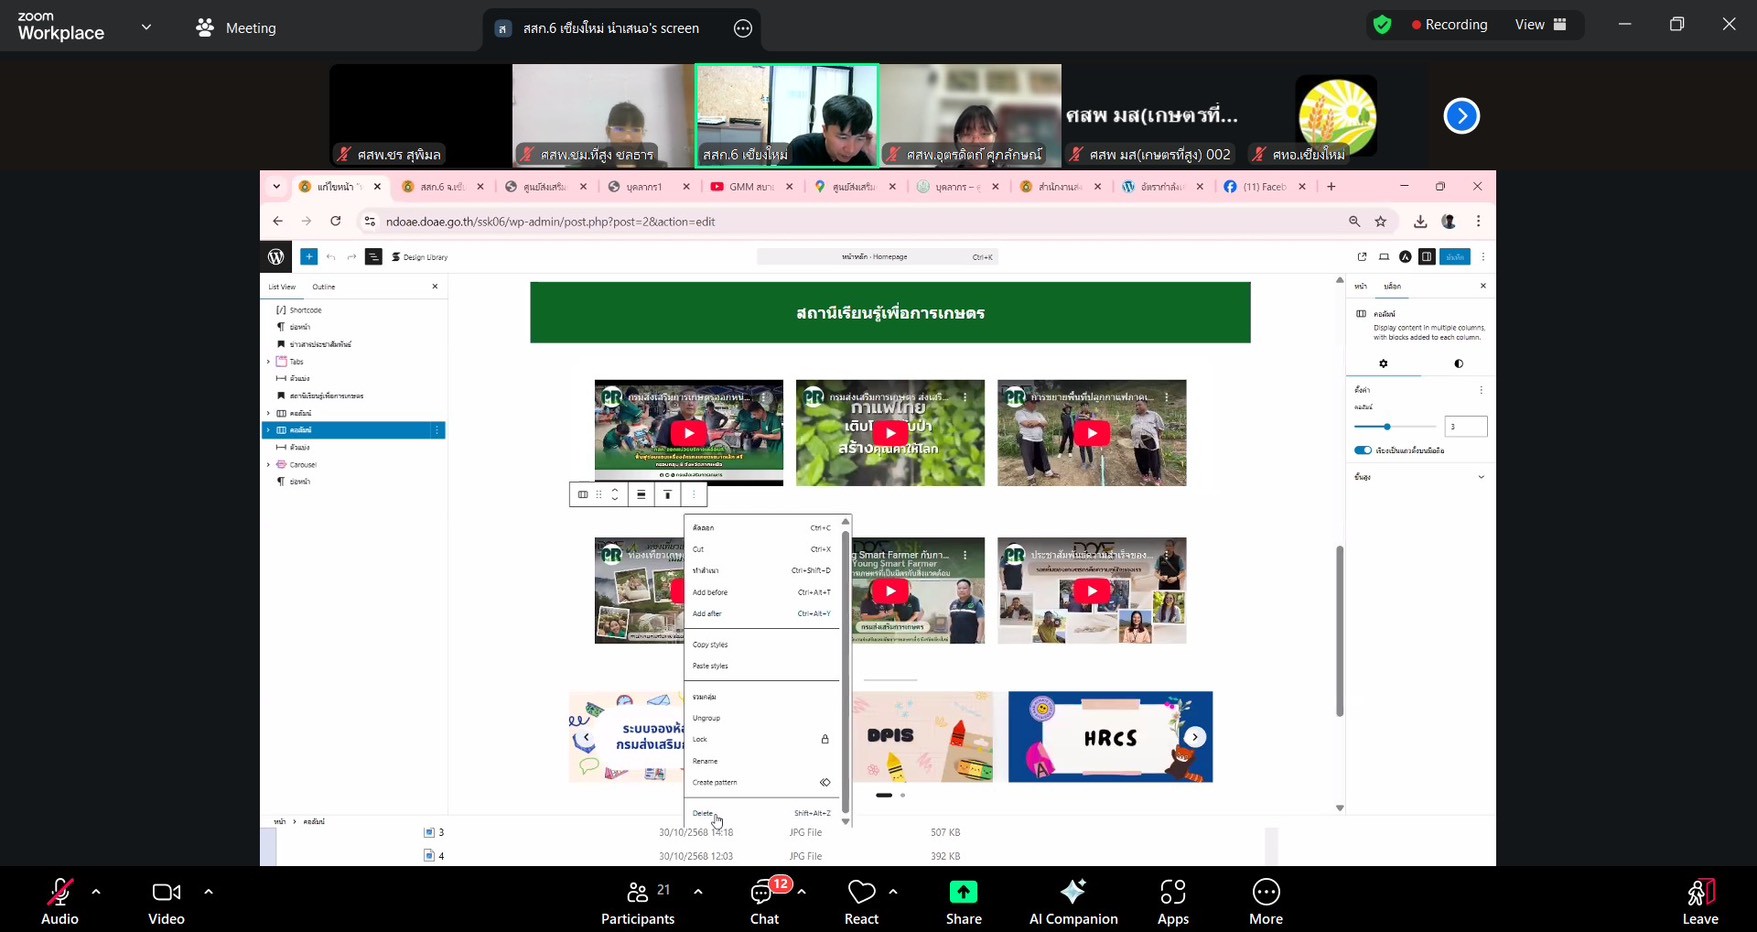Open the Styles half-circle icon in the sidebar
This screenshot has width=1757, height=932.
click(x=1459, y=363)
